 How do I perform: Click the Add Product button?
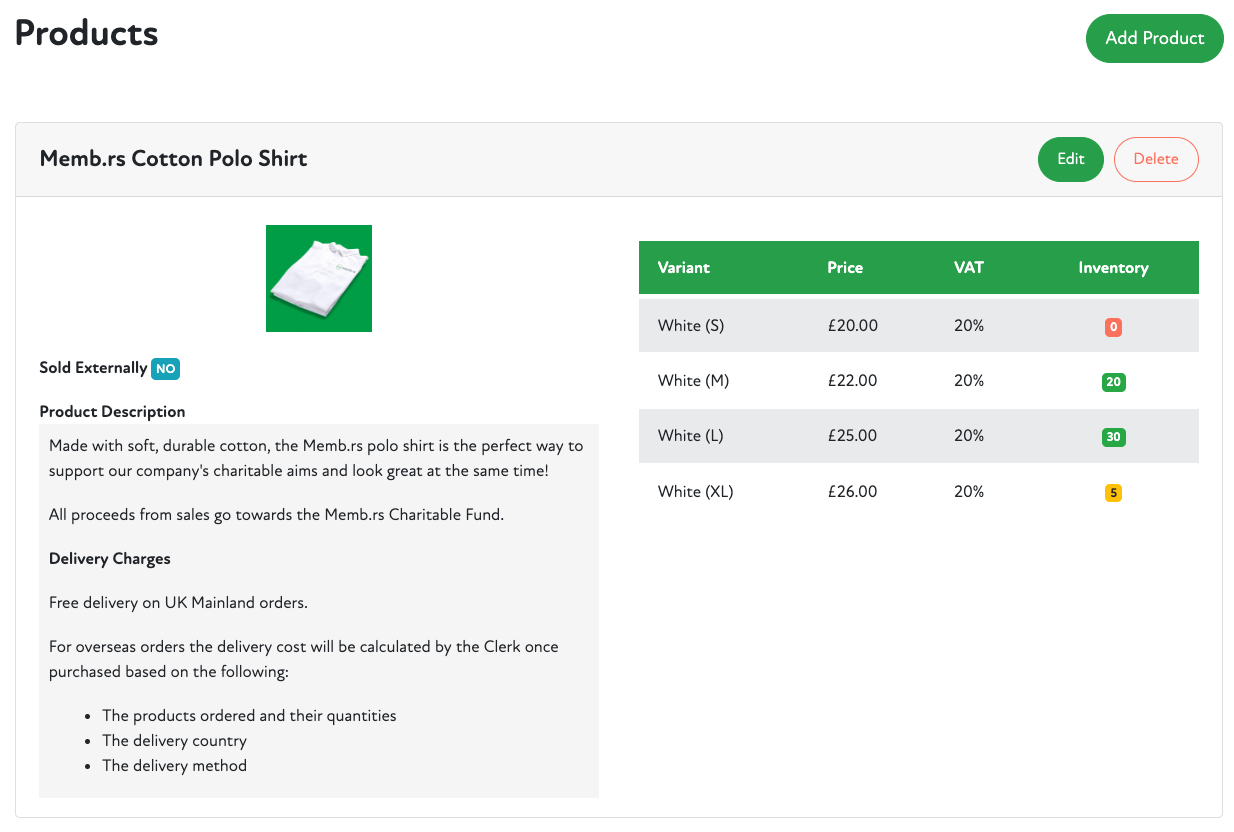(x=1154, y=38)
